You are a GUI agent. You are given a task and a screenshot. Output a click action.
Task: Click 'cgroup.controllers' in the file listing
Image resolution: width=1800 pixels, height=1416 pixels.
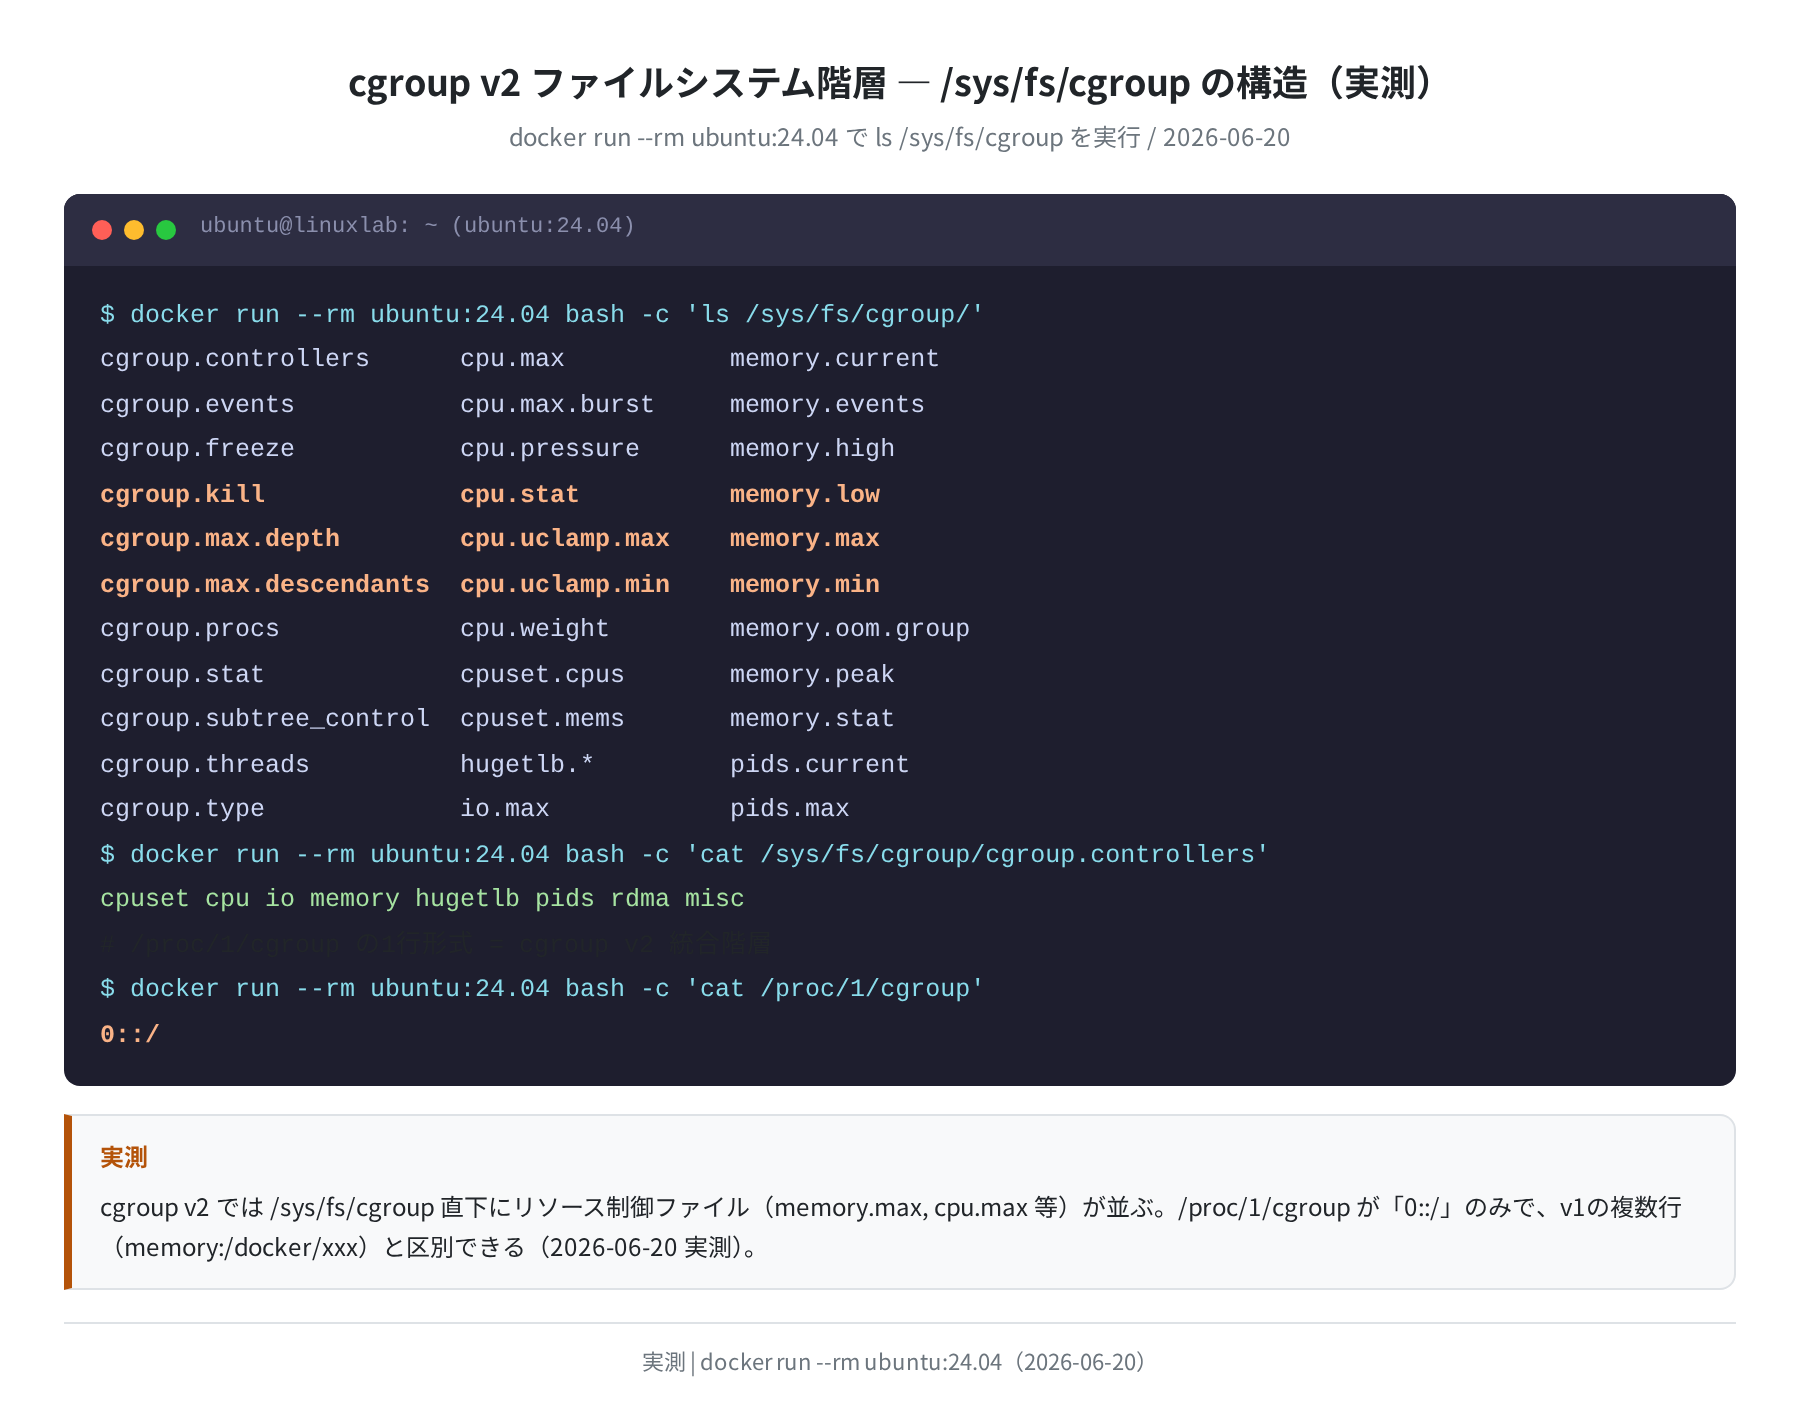235,359
